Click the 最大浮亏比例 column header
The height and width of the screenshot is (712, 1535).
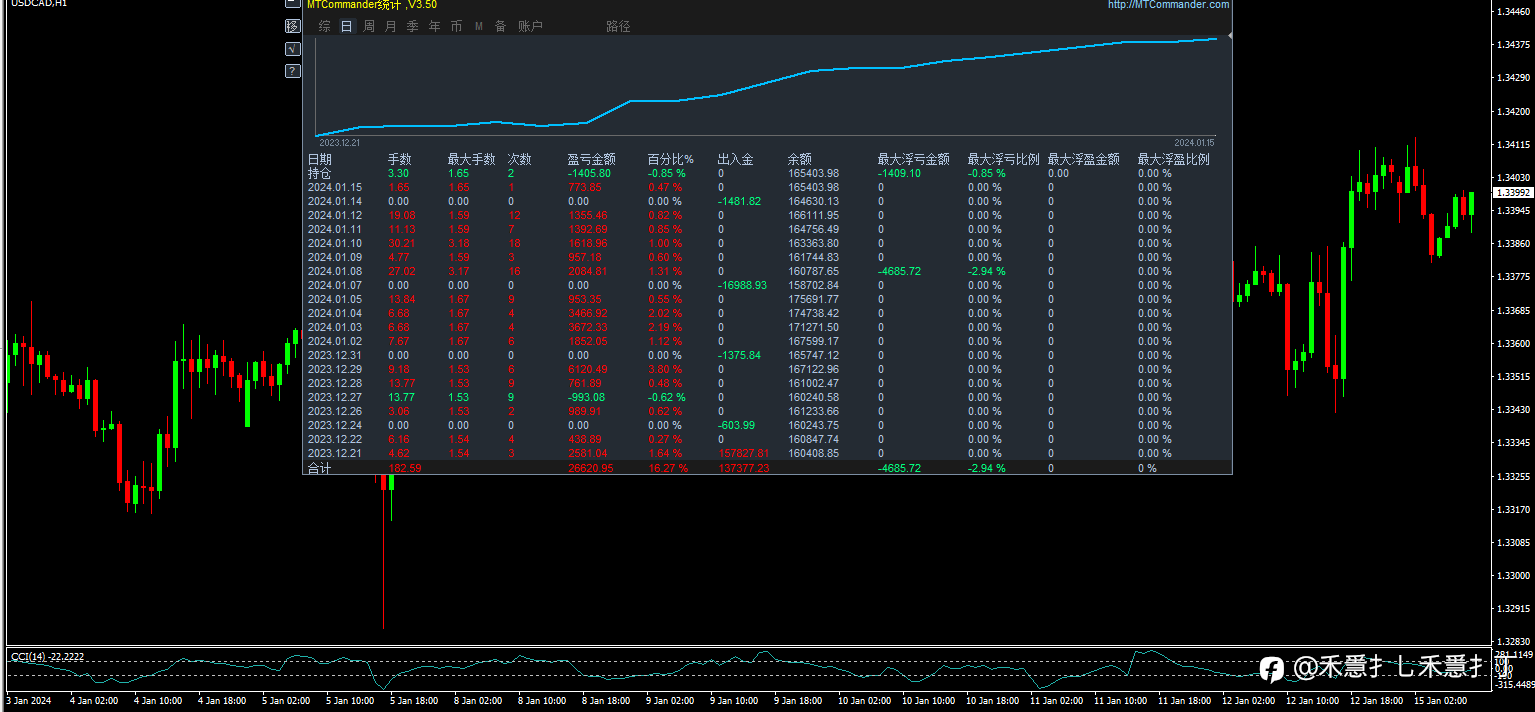1003,159
